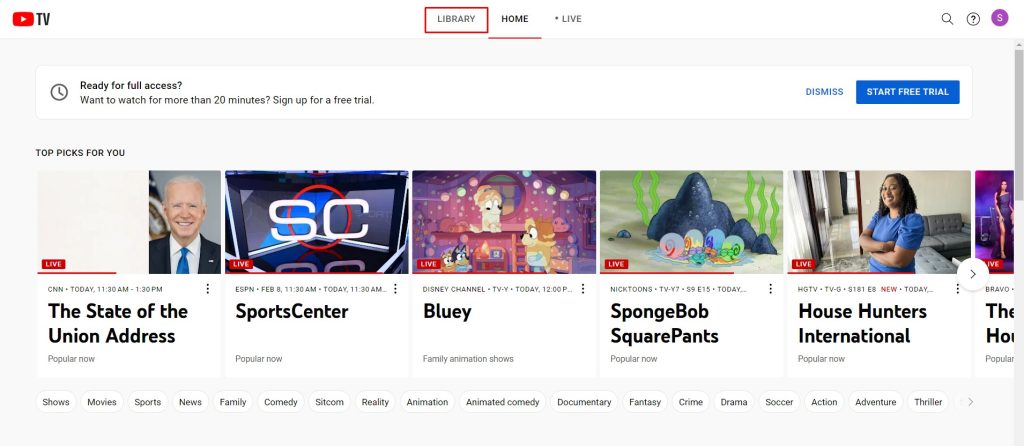Click 'Ready for full access?' text

click(x=131, y=86)
